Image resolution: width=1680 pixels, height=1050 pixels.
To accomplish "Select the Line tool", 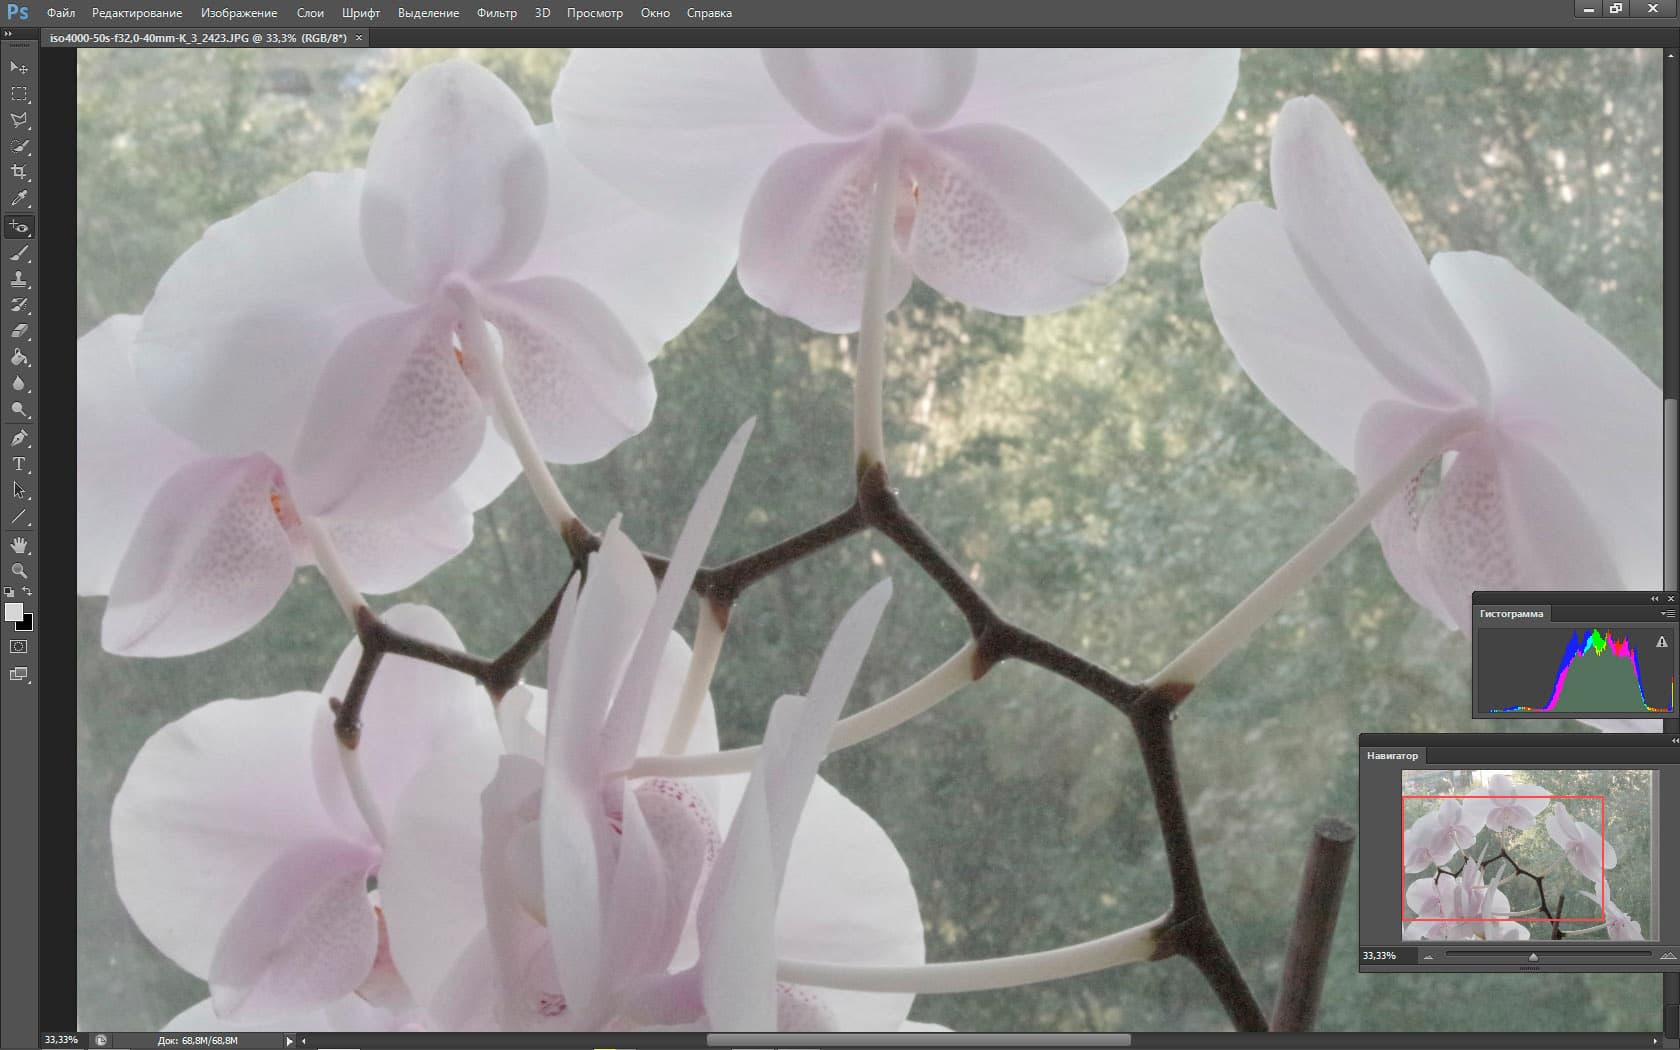I will coord(19,517).
